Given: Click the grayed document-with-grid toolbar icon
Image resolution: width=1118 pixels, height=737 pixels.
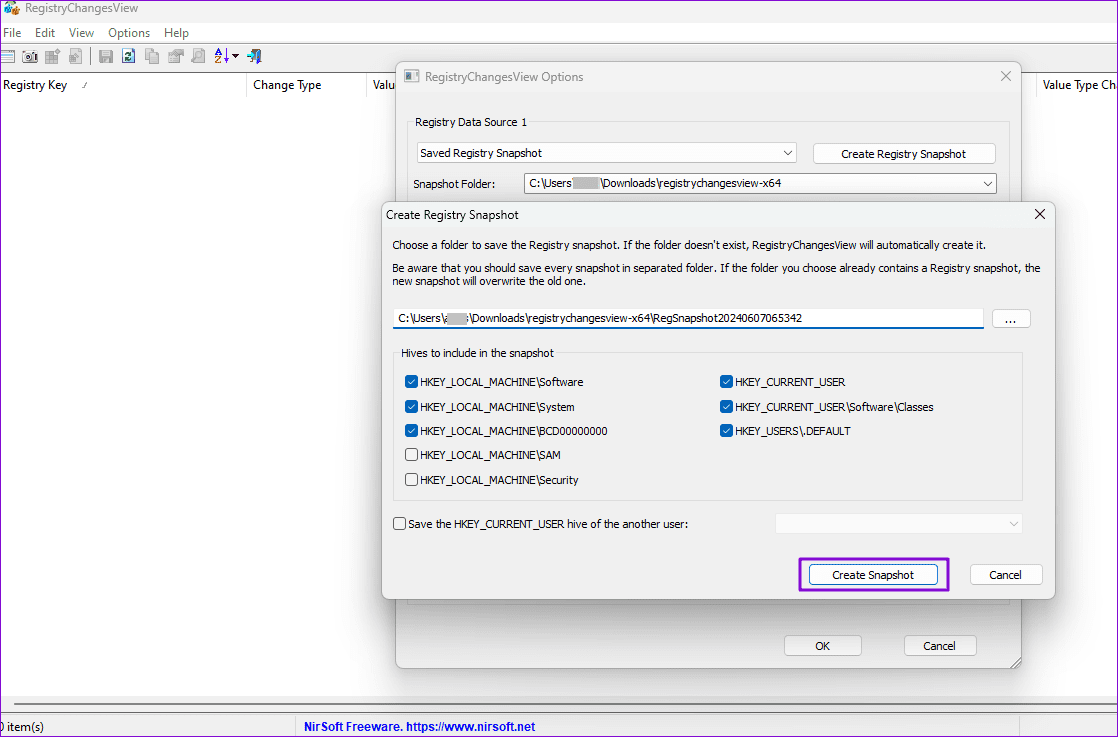Looking at the screenshot, I should click(x=76, y=56).
